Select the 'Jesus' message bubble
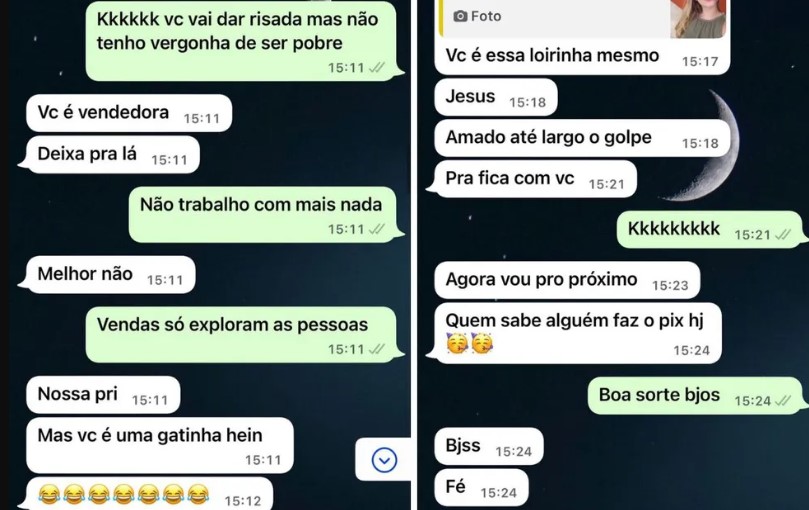This screenshot has width=809, height=510. [496, 97]
